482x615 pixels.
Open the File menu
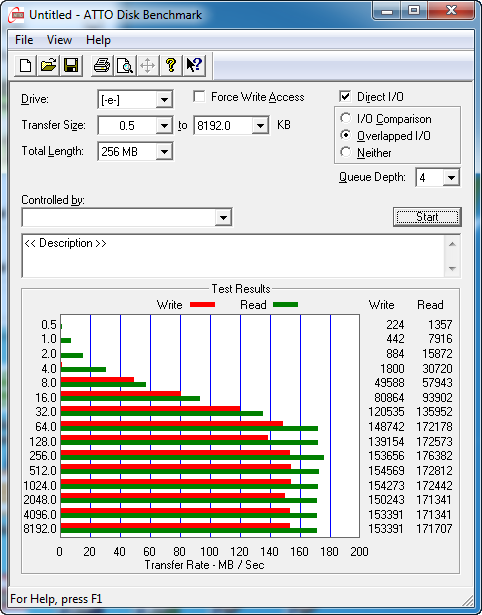(x=24, y=40)
